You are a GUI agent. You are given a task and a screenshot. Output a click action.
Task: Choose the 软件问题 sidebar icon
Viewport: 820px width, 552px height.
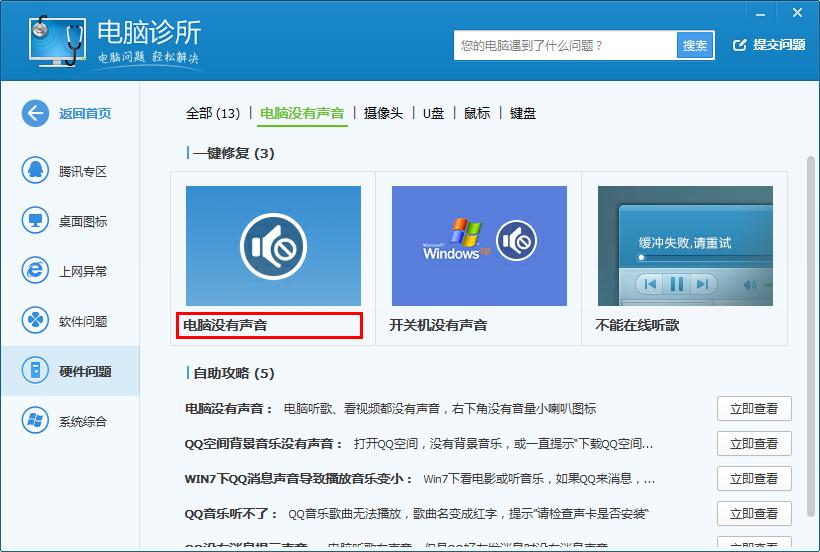[35, 320]
